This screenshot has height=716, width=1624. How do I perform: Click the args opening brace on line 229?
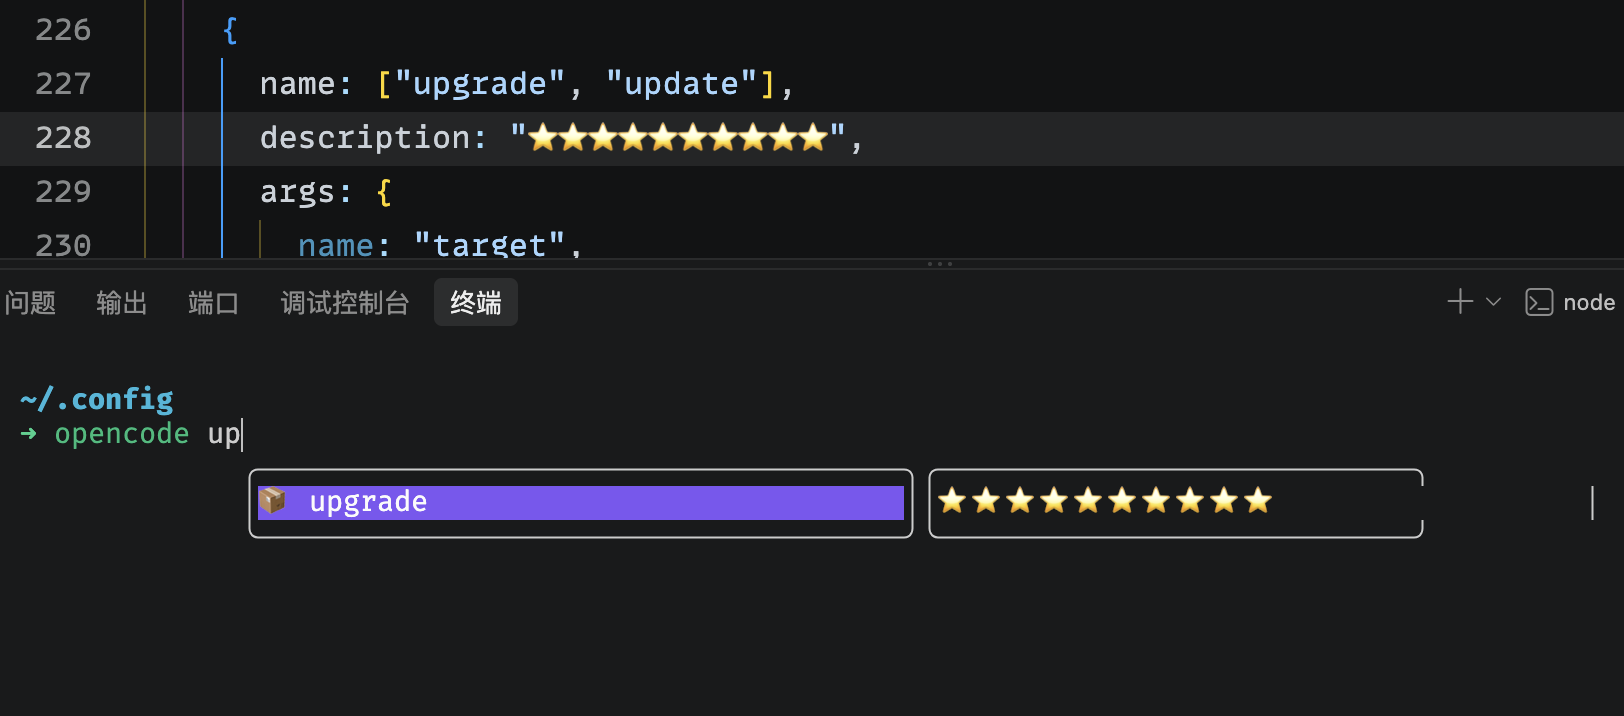click(x=384, y=192)
